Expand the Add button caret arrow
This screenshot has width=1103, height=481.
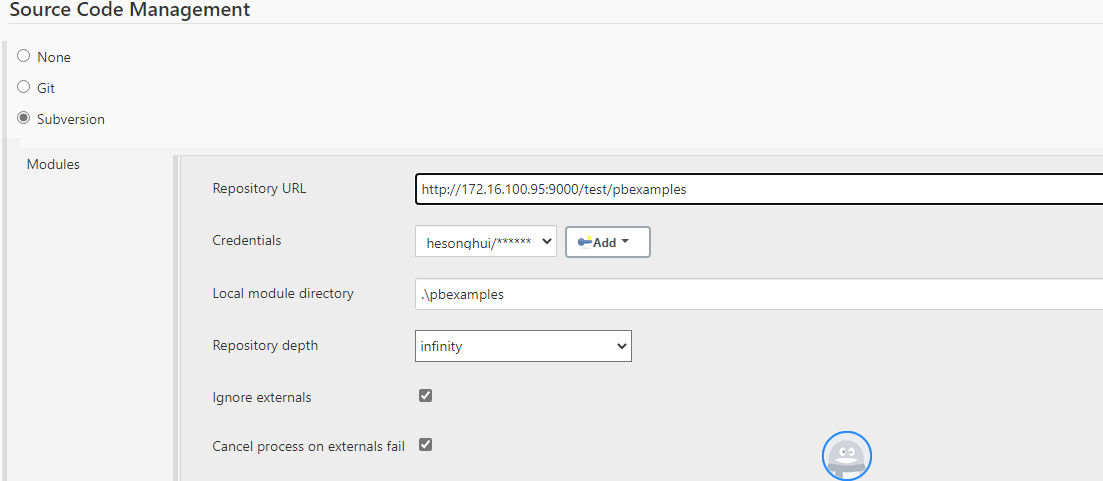[625, 241]
